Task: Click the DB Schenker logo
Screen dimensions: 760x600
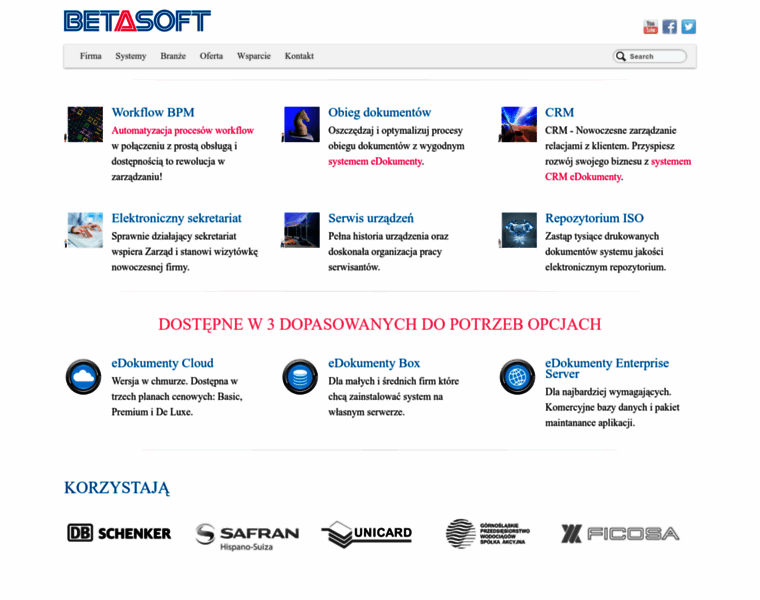Action: [119, 533]
